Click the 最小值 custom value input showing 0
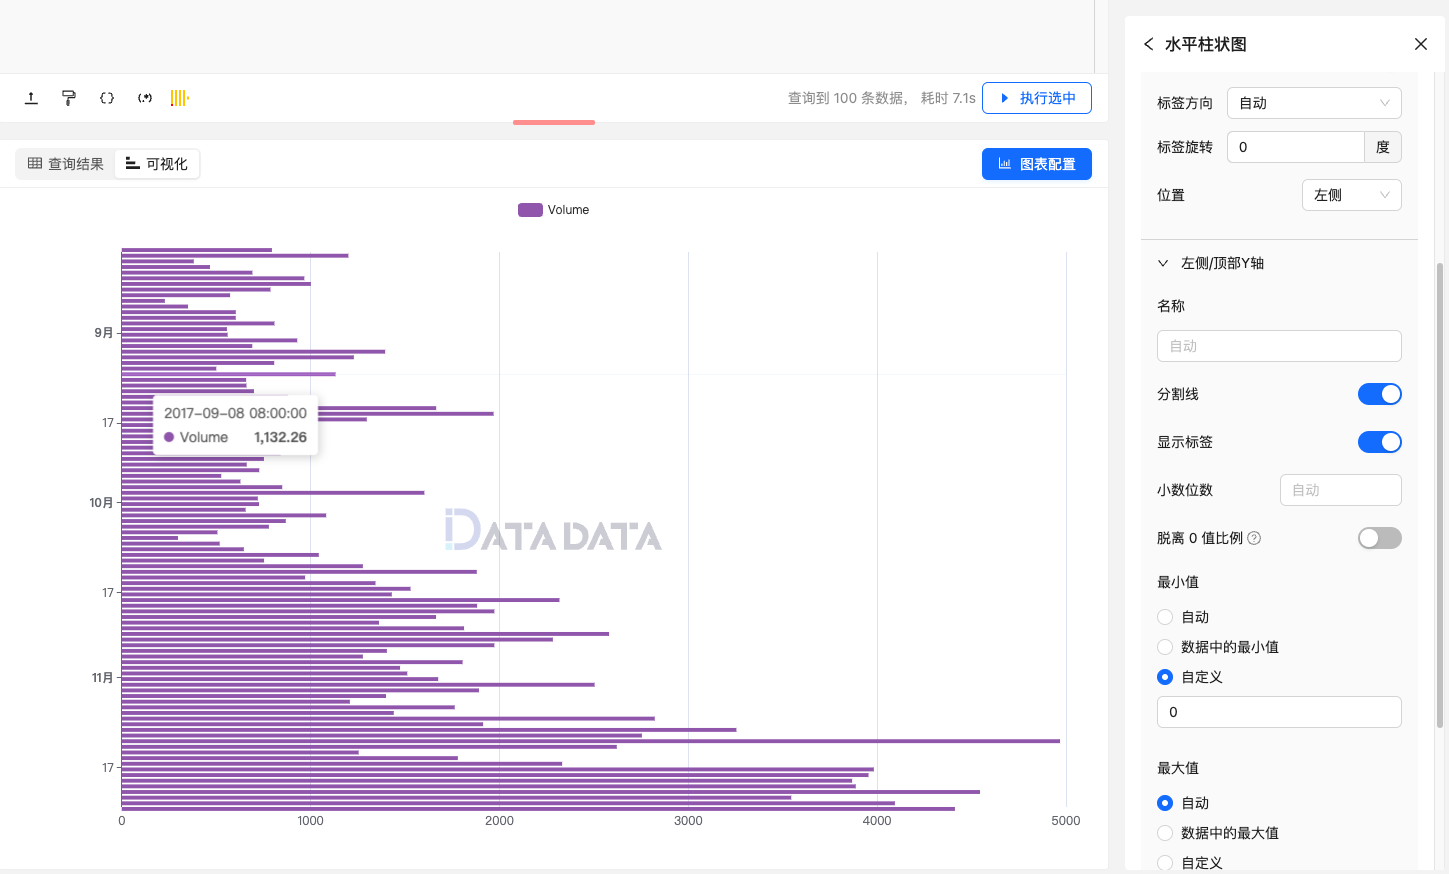This screenshot has width=1449, height=874. 1279,712
